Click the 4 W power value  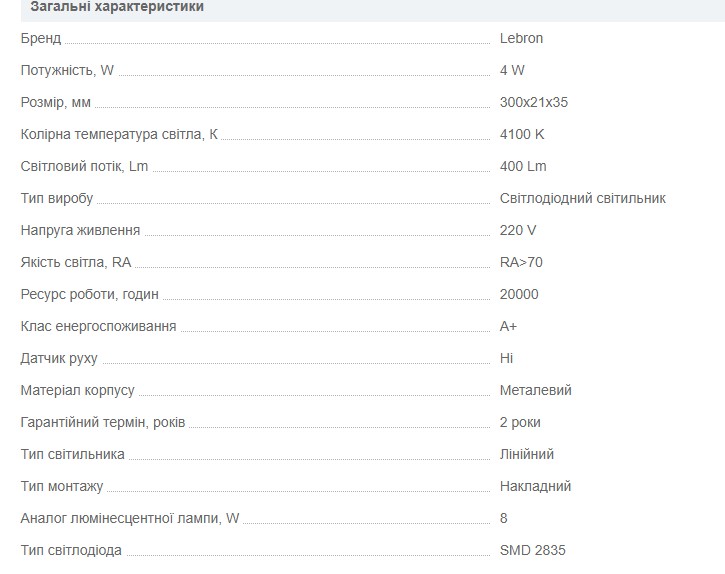tap(512, 70)
